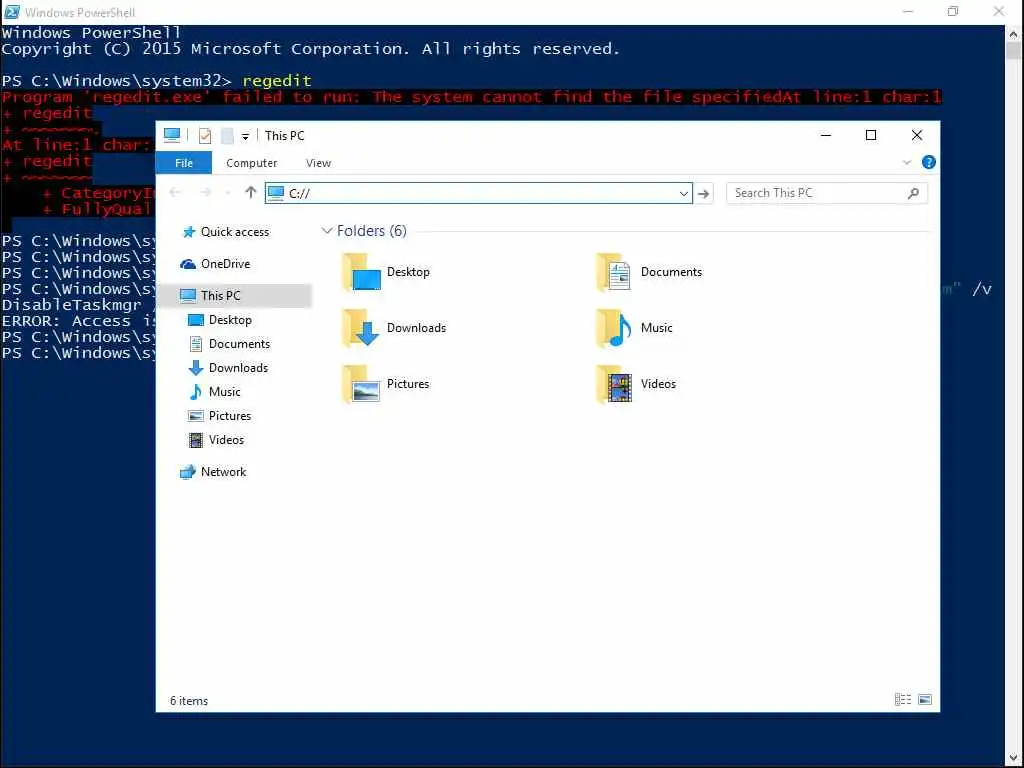Switch to the Computer ribbon tab
This screenshot has height=768, width=1024.
tap(251, 163)
